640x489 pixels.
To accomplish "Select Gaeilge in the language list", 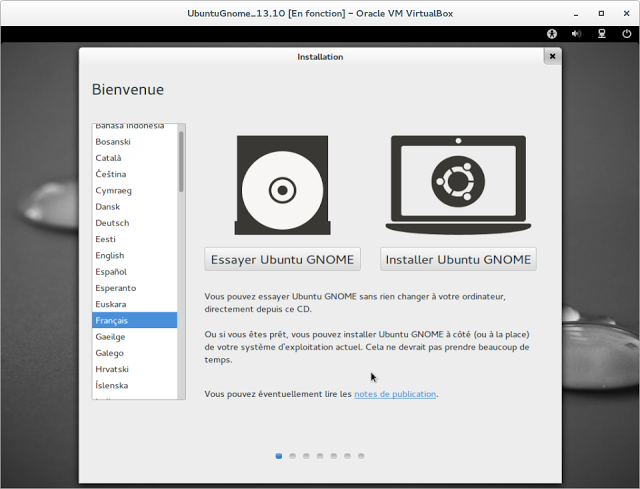I will pyautogui.click(x=135, y=337).
